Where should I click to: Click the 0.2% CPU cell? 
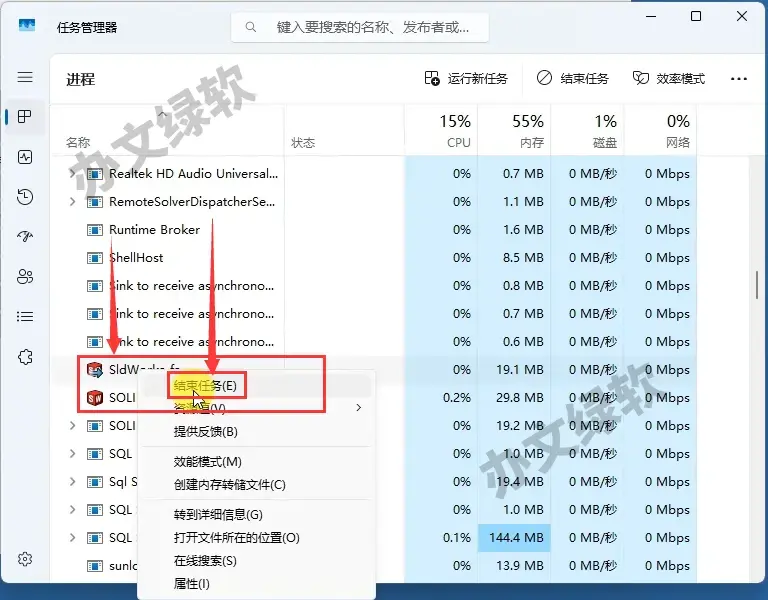point(441,398)
